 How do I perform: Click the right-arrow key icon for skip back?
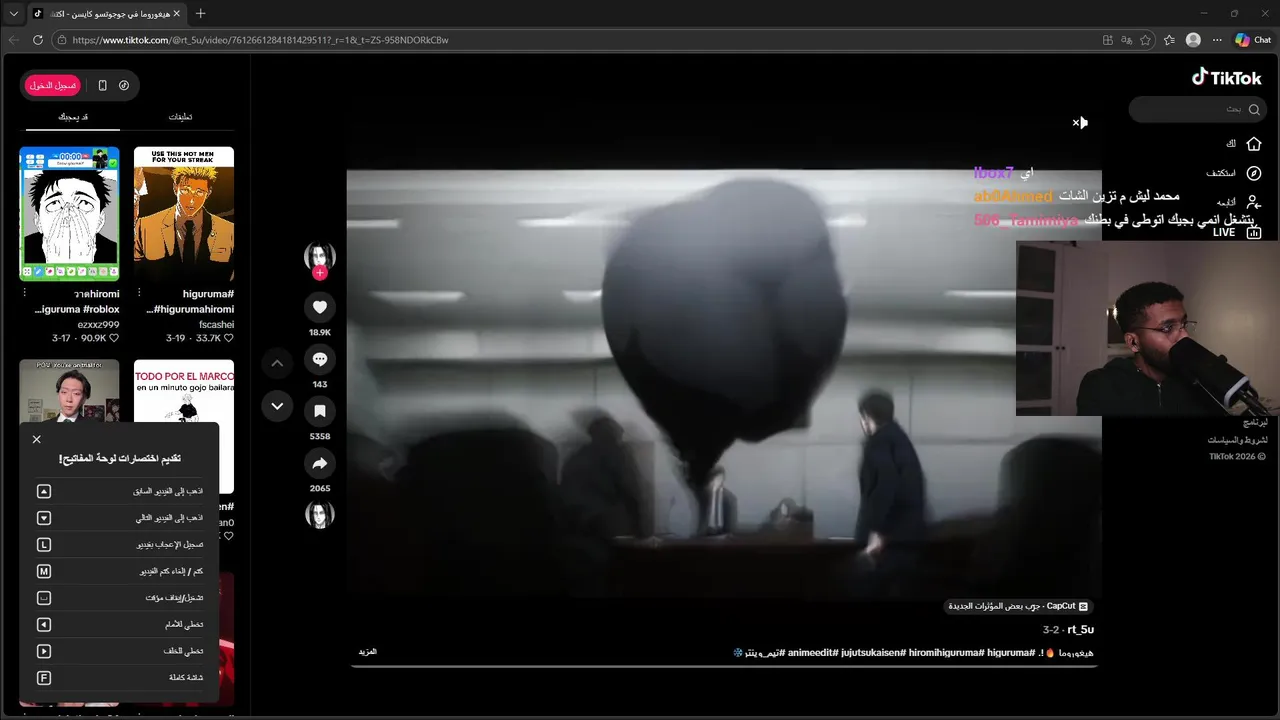tap(44, 651)
